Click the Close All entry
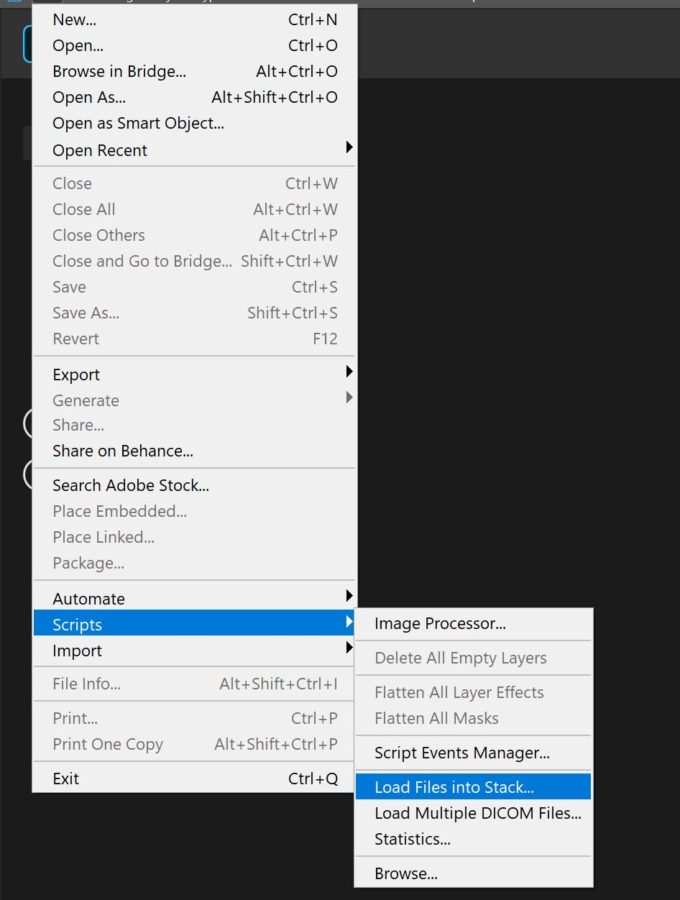This screenshot has height=900, width=680. 195,209
